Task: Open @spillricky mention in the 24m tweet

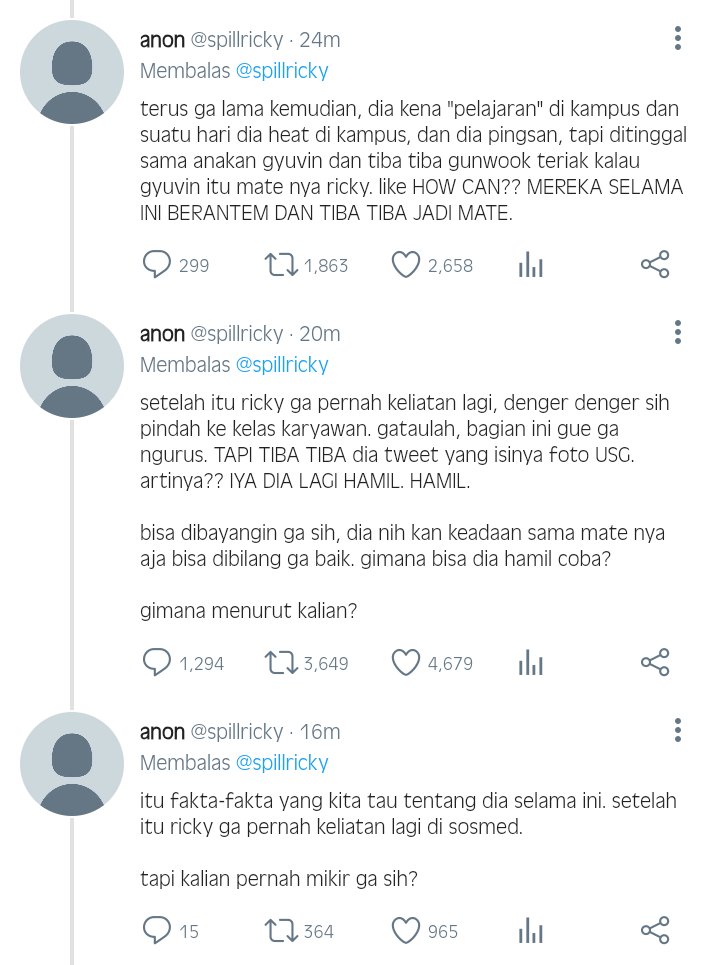Action: coord(282,71)
